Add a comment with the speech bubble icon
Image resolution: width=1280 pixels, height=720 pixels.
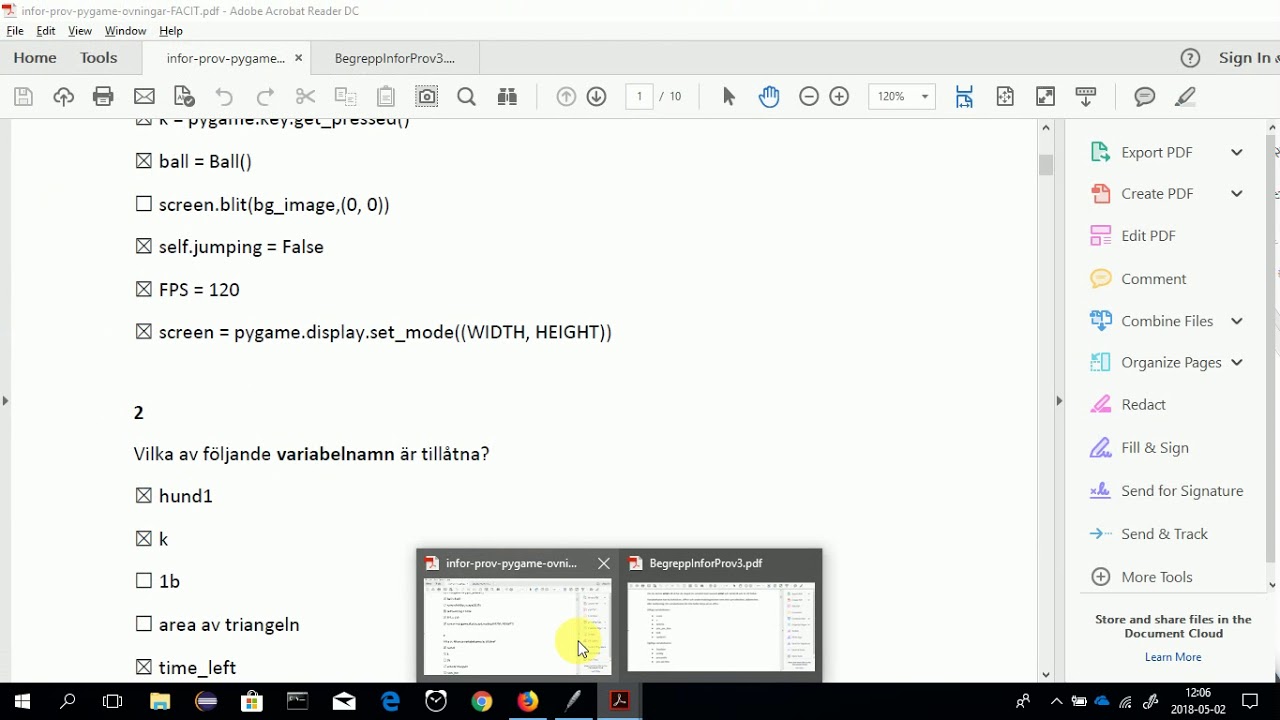click(x=1145, y=97)
